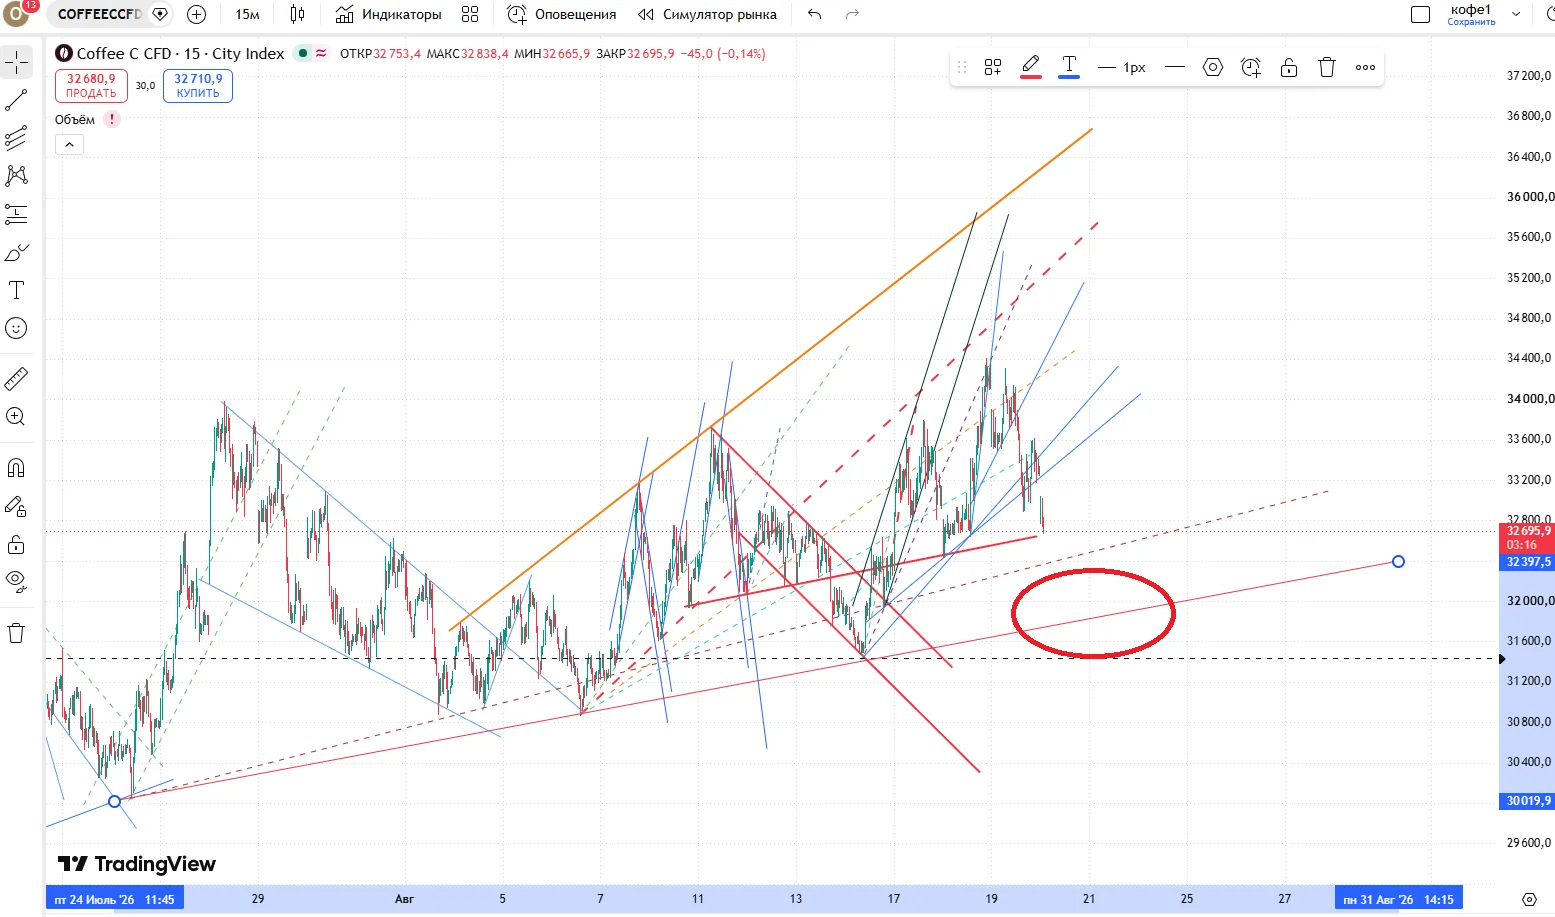
Task: Lock all drawings from the left sidebar
Action: (16, 544)
